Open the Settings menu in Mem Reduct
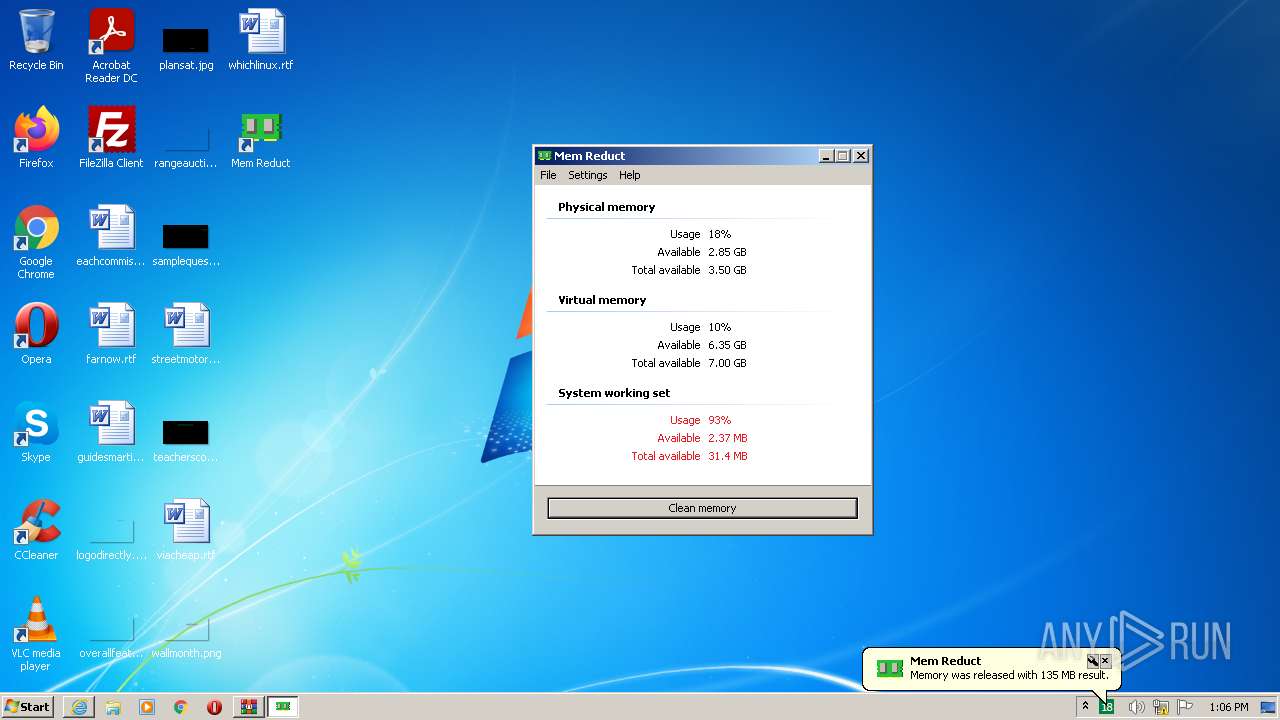This screenshot has width=1280, height=720. (588, 175)
